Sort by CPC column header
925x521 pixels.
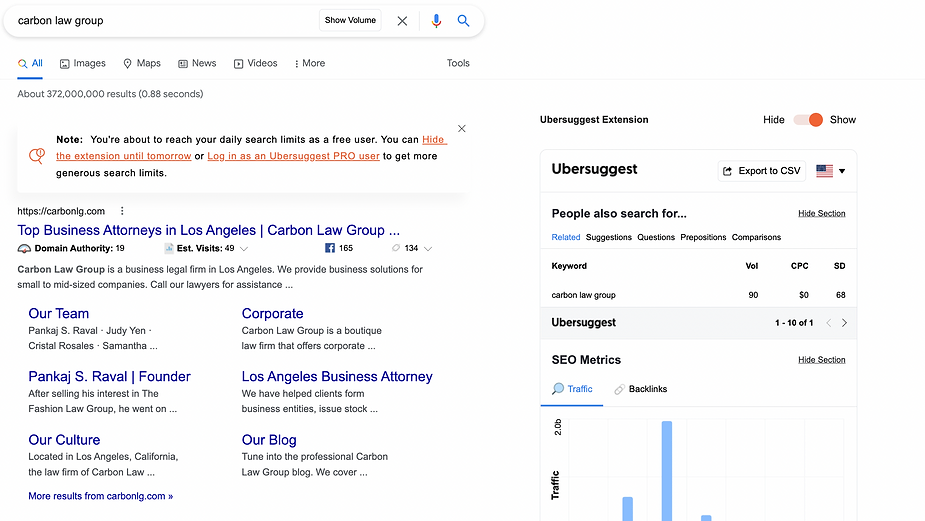pyautogui.click(x=799, y=266)
